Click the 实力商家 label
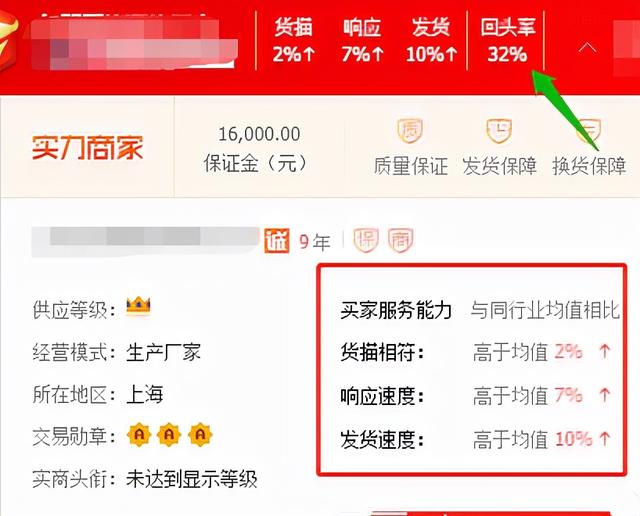The height and width of the screenshot is (516, 640). 88,147
